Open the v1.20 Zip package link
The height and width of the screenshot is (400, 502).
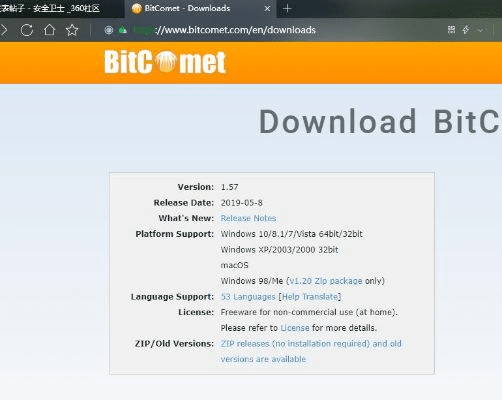[326, 281]
